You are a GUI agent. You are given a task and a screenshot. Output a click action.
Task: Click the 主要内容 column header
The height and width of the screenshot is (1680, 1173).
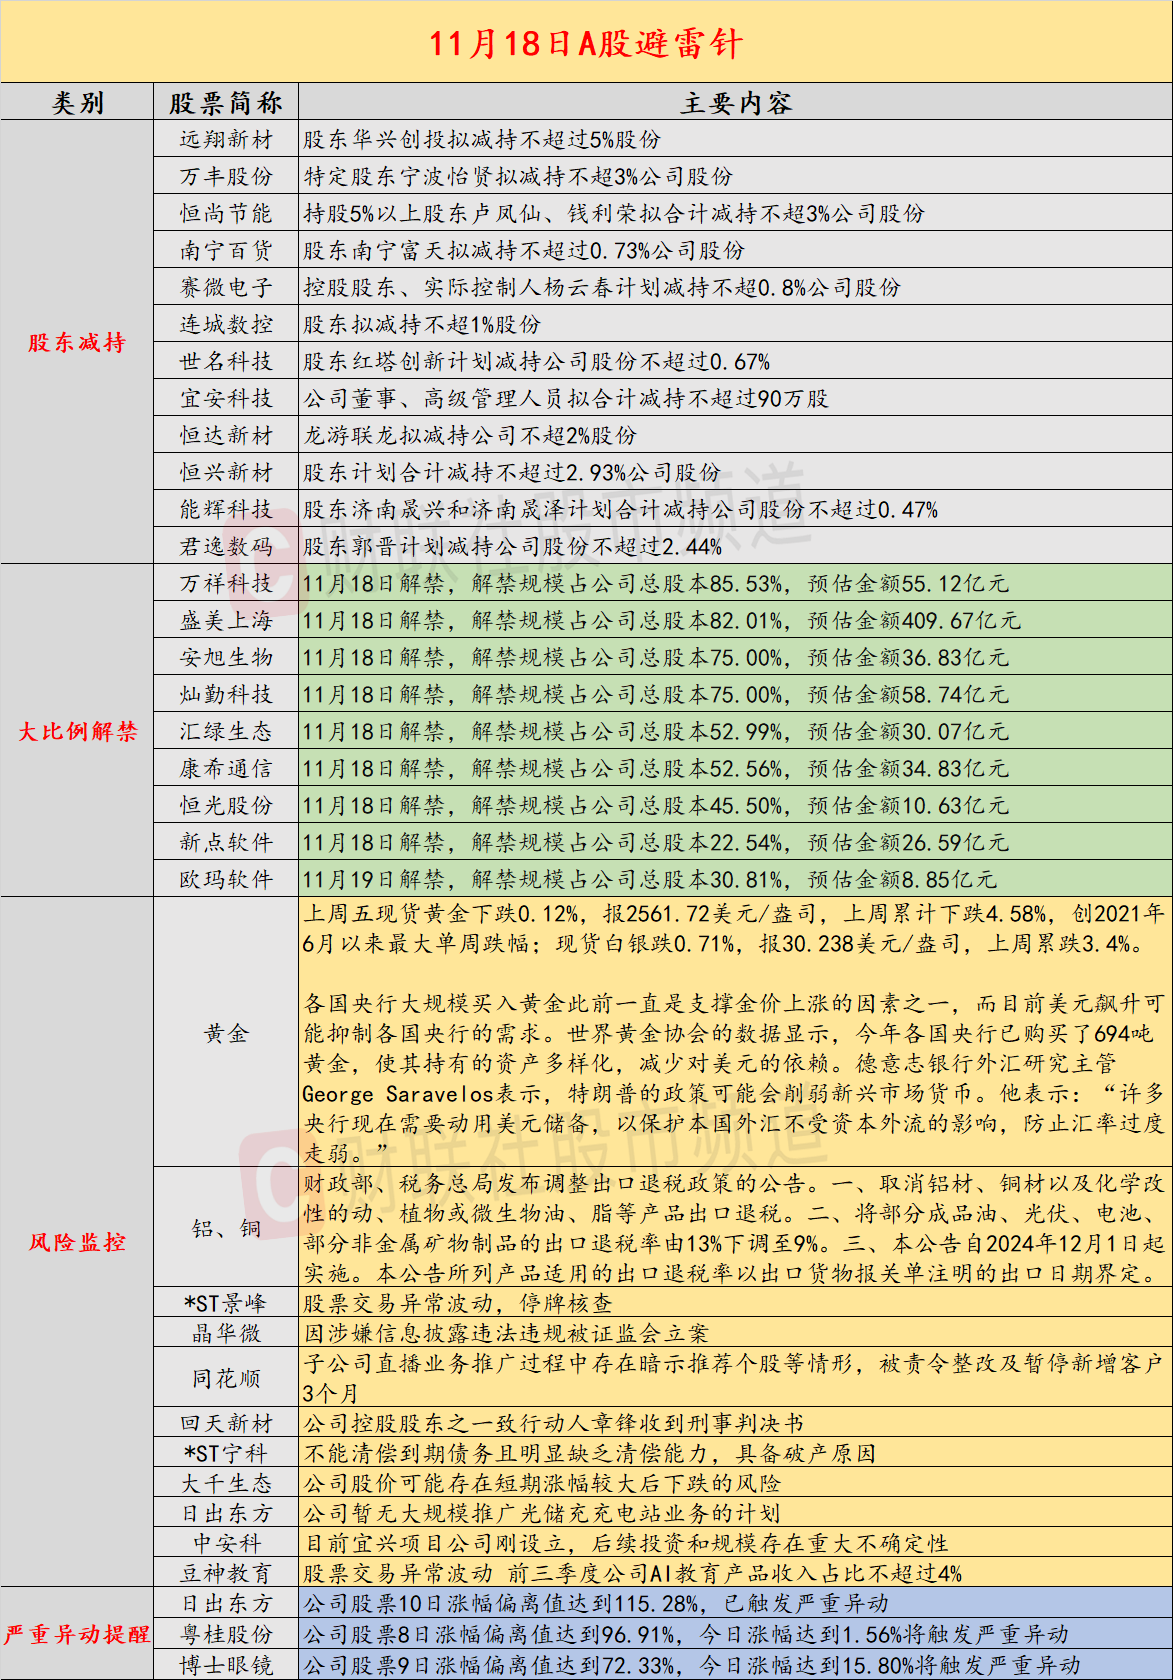pos(735,103)
